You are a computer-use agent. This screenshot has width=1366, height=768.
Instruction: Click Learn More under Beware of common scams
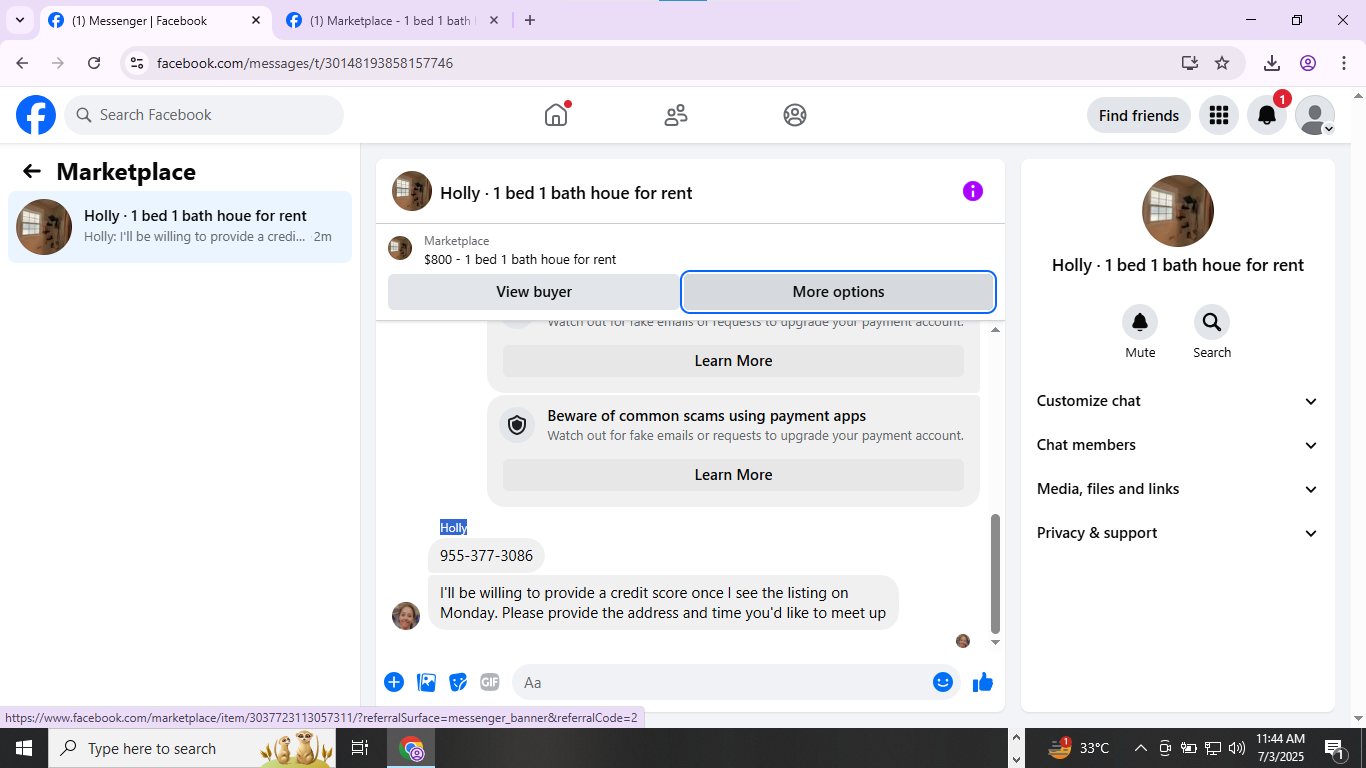coord(733,475)
